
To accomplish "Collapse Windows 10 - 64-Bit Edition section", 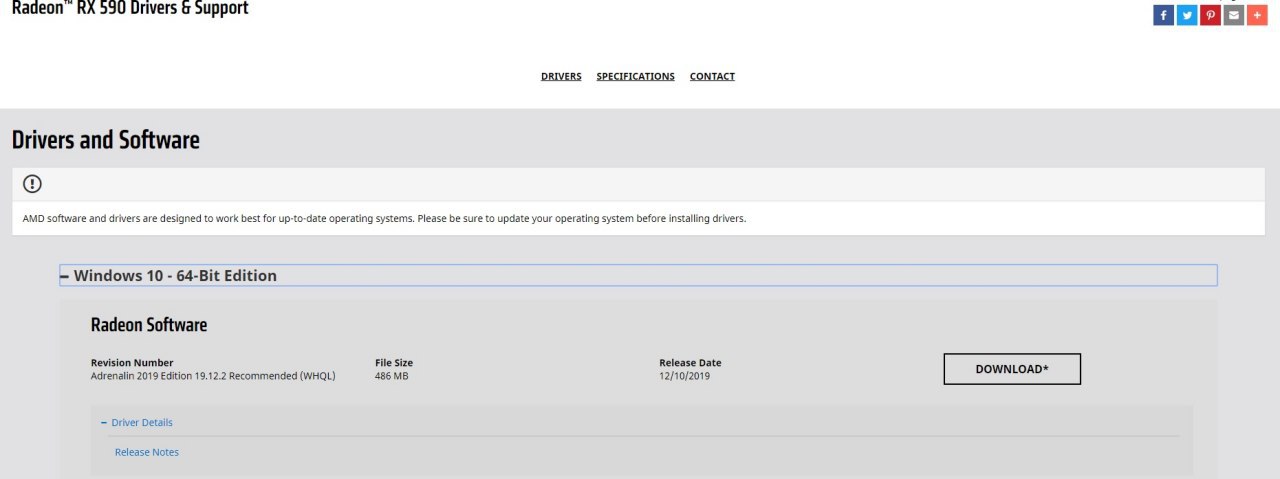I will point(638,275).
